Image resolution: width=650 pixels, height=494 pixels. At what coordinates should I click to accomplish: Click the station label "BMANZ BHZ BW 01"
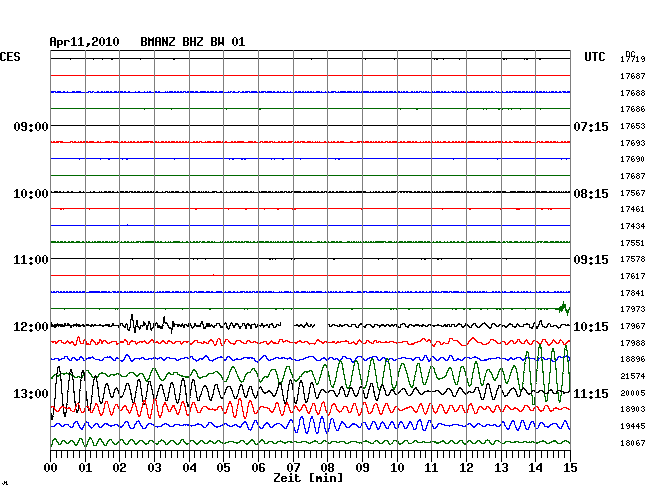(x=192, y=42)
